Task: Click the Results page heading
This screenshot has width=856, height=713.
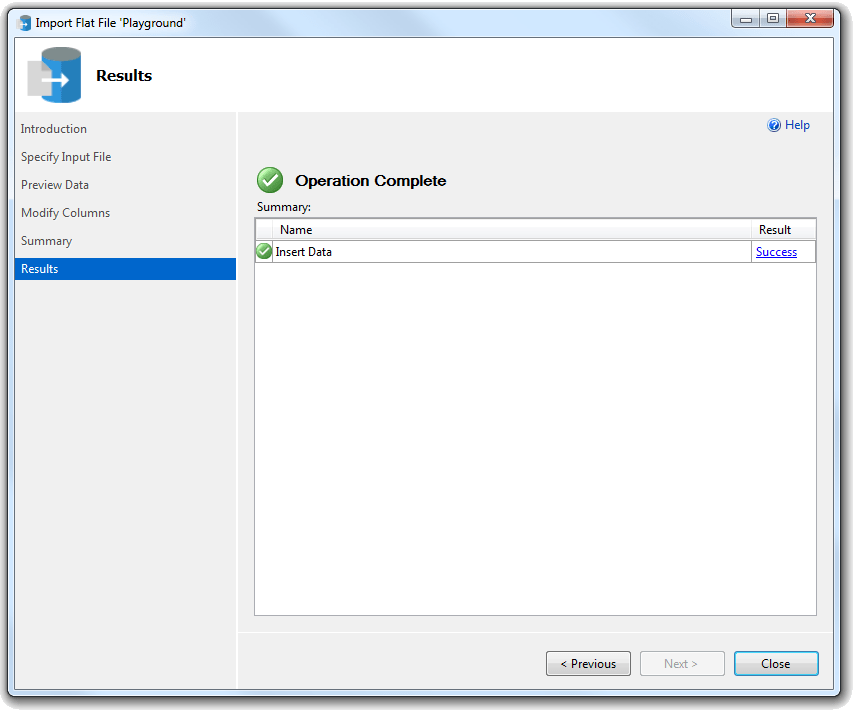Action: [124, 75]
